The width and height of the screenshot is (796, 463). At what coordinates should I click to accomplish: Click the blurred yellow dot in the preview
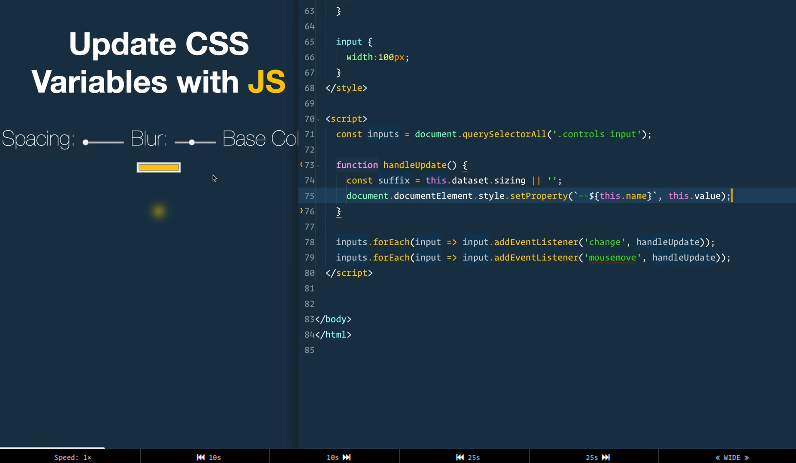click(159, 211)
